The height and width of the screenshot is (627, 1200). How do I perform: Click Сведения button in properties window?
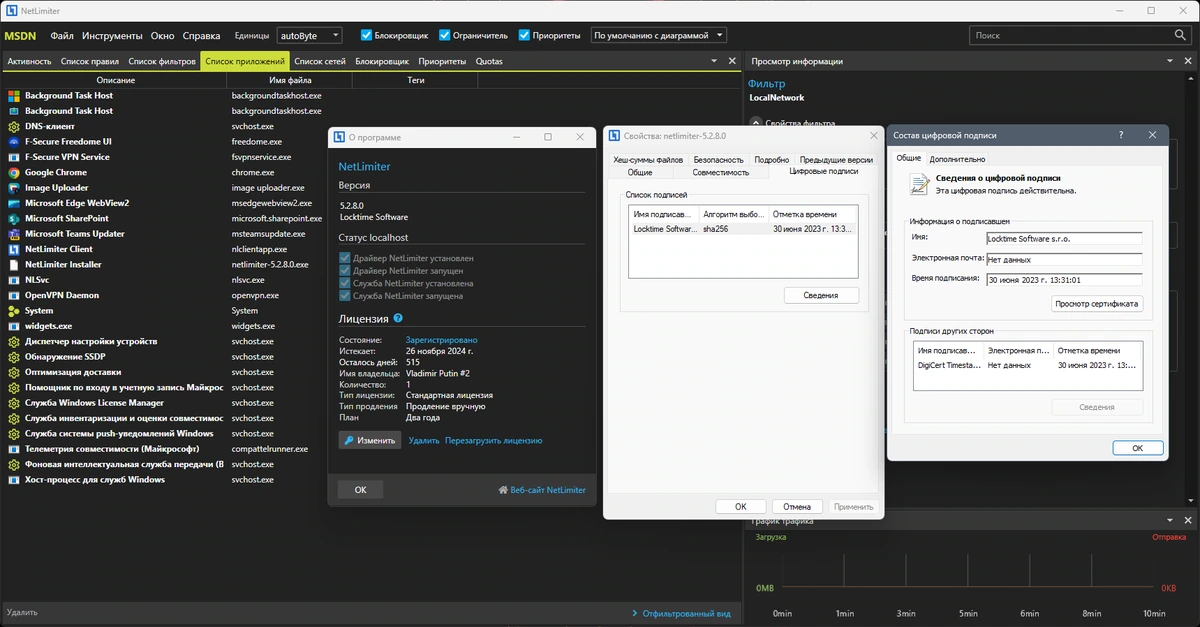[821, 295]
